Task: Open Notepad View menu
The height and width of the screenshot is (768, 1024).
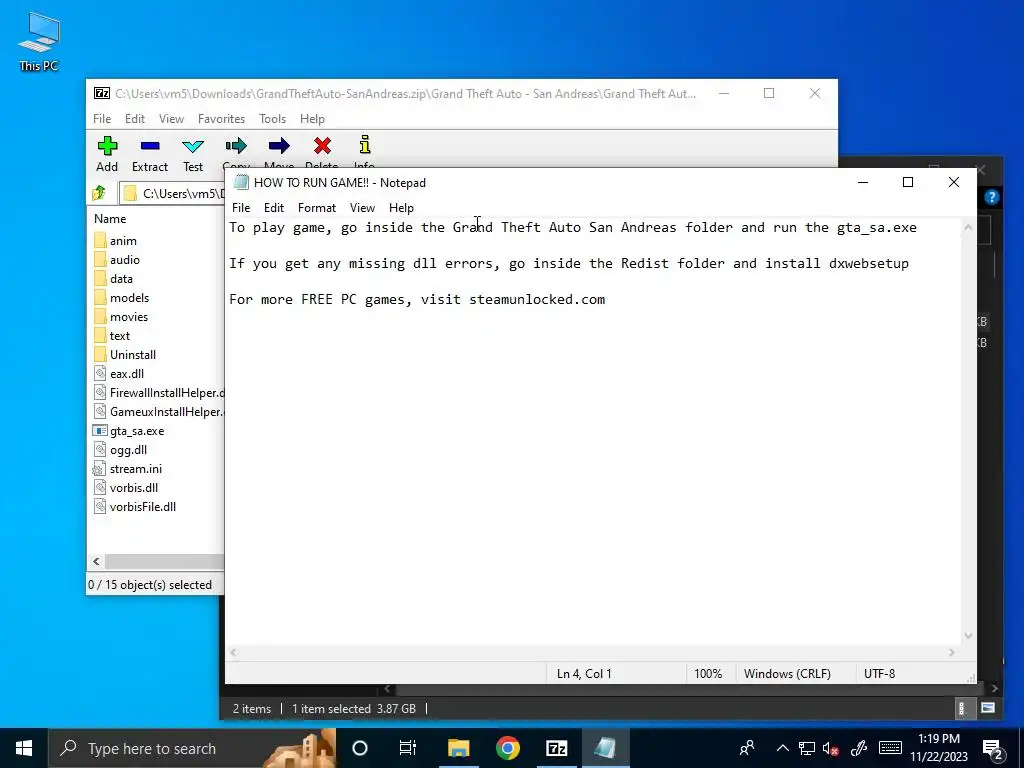Action: pyautogui.click(x=362, y=208)
